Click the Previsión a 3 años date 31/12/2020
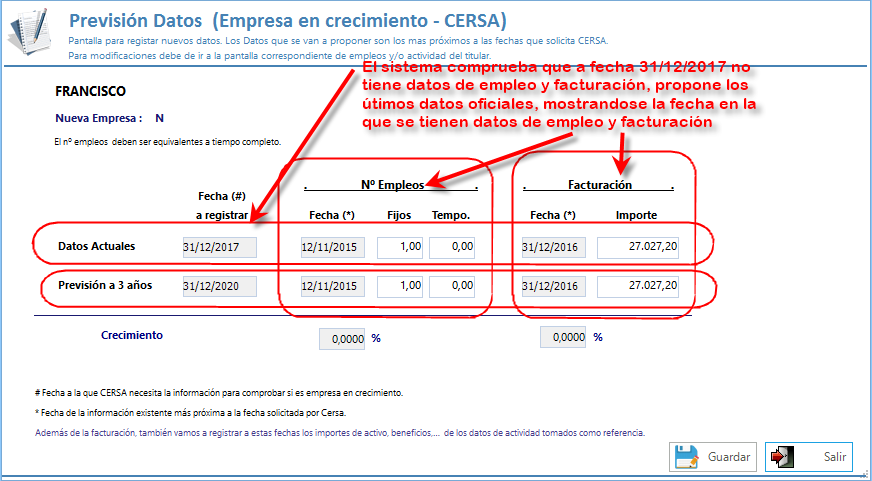 (220, 286)
